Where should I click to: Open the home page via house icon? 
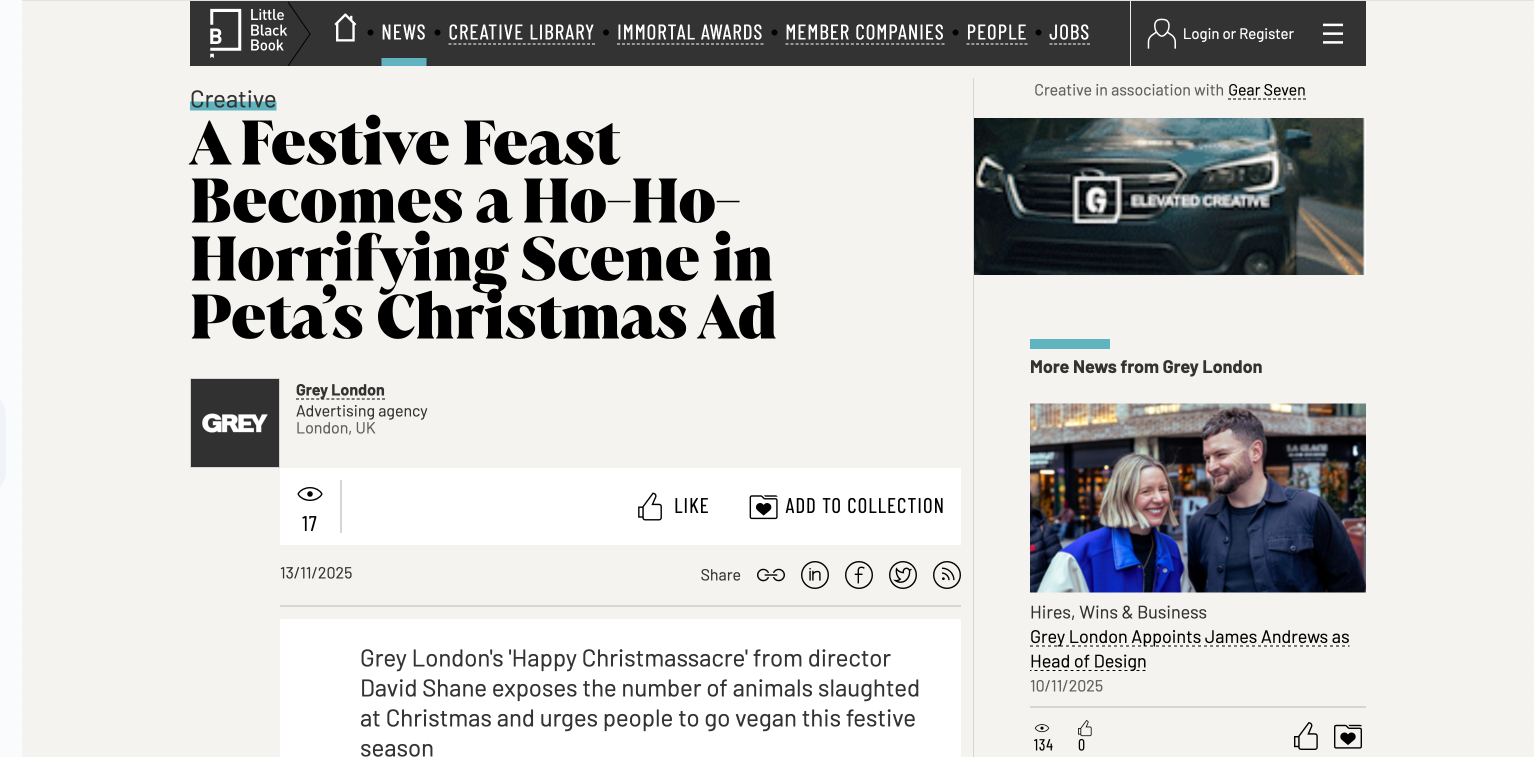click(x=344, y=30)
